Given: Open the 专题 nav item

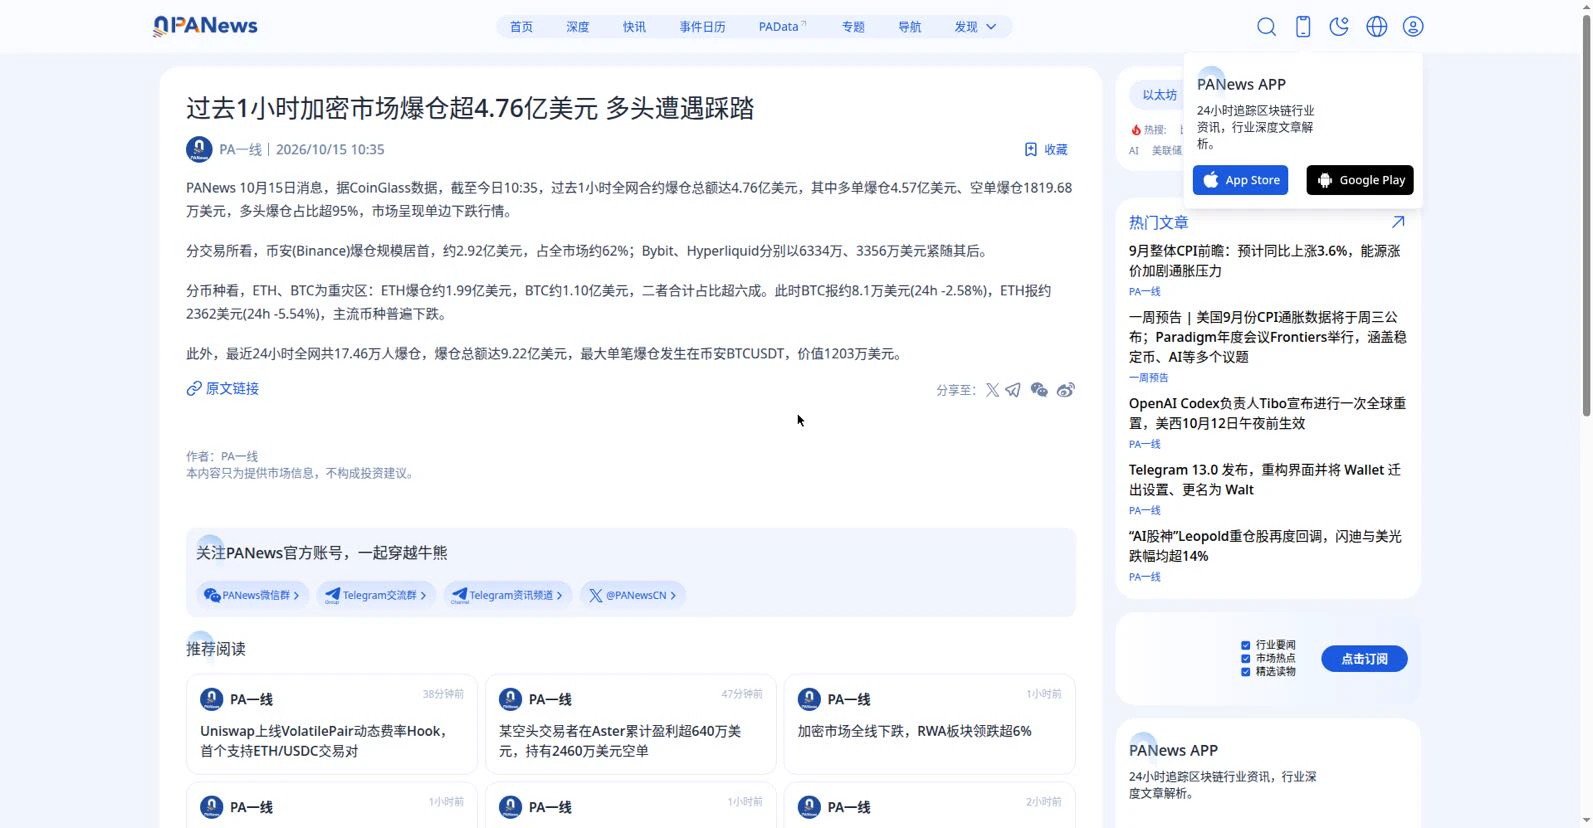Looking at the screenshot, I should pyautogui.click(x=853, y=27).
